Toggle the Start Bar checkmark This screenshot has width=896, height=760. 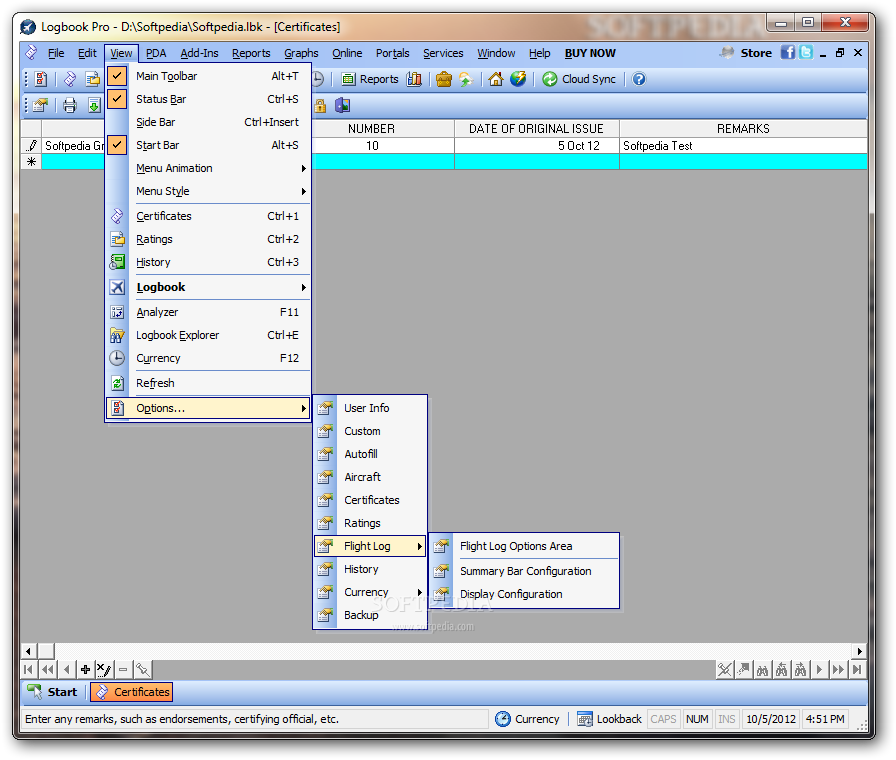tap(117, 145)
